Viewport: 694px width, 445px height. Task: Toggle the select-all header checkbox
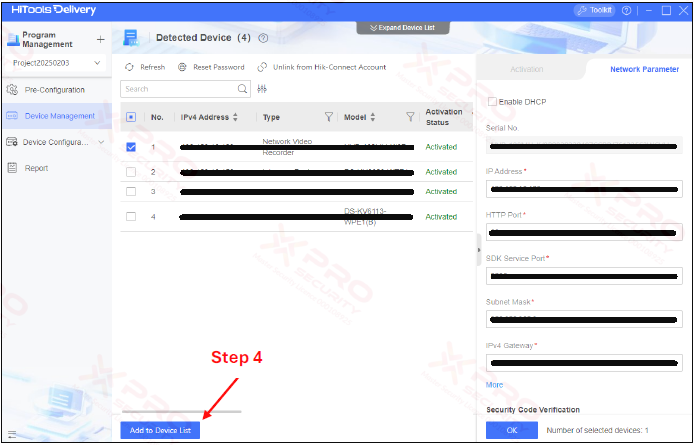tap(131, 117)
